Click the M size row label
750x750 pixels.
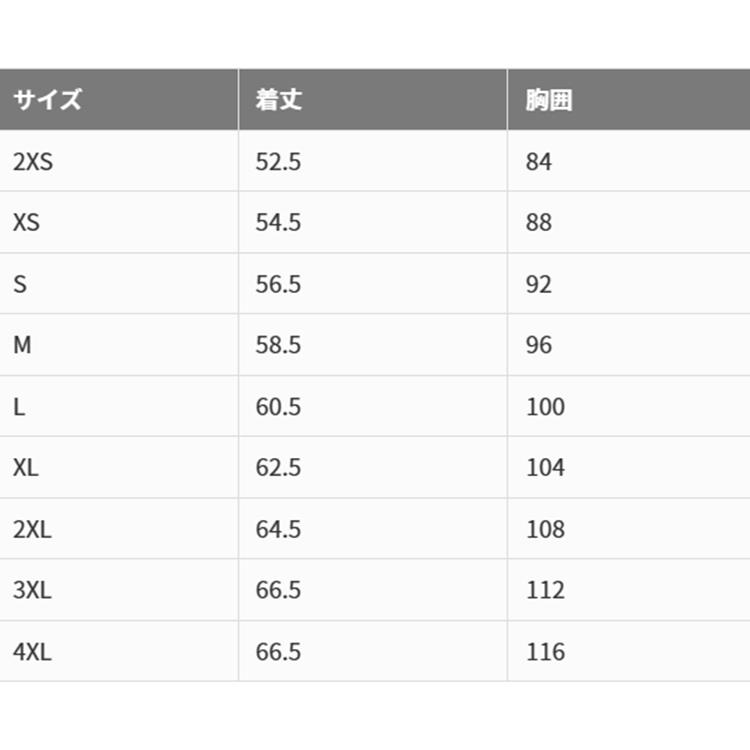point(22,346)
